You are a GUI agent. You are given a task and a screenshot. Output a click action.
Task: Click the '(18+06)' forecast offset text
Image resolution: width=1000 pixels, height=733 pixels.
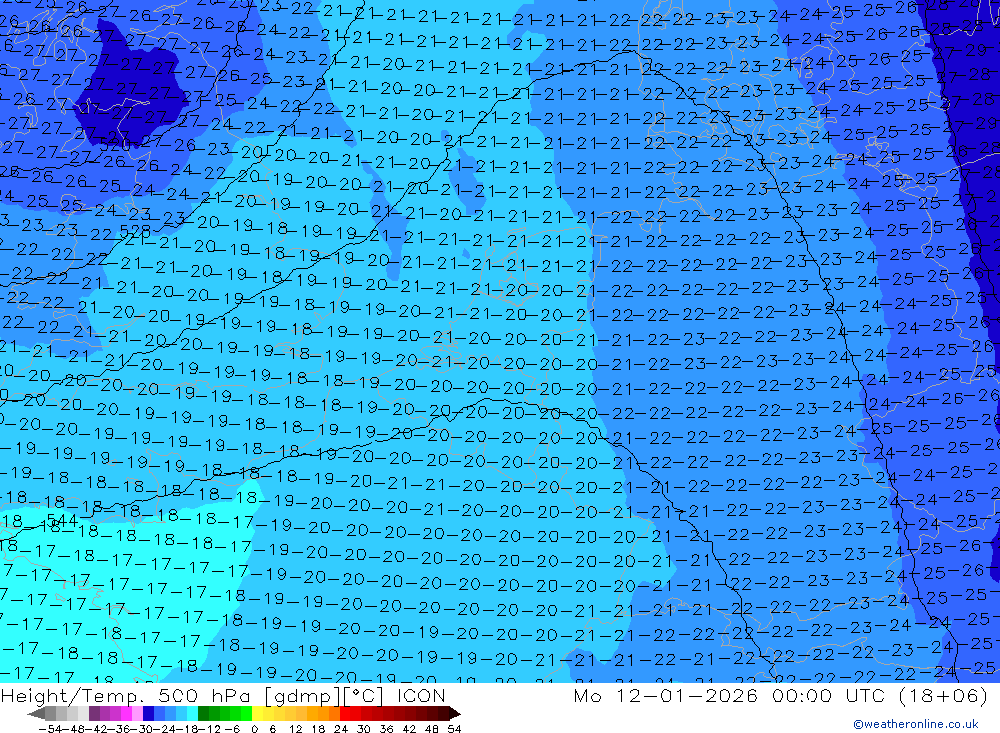click(943, 695)
